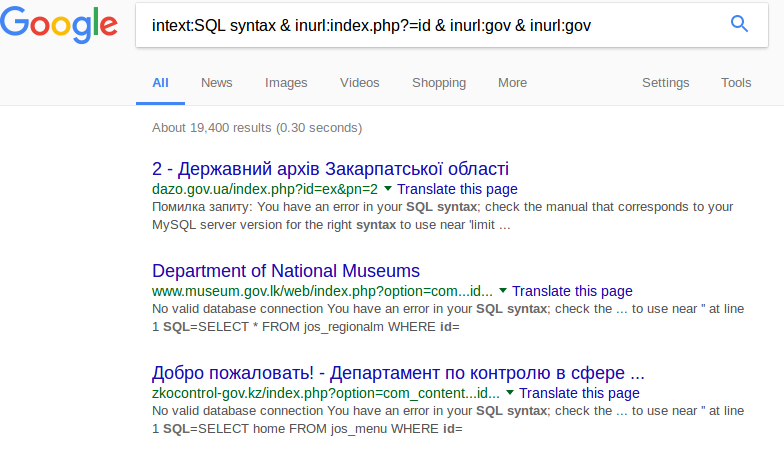Switch to the Images tab
This screenshot has height=458, width=784.
(x=286, y=82)
